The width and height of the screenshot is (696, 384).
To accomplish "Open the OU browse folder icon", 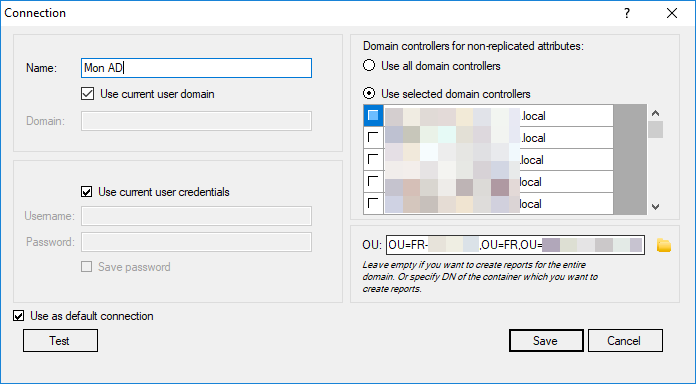I will click(x=664, y=245).
